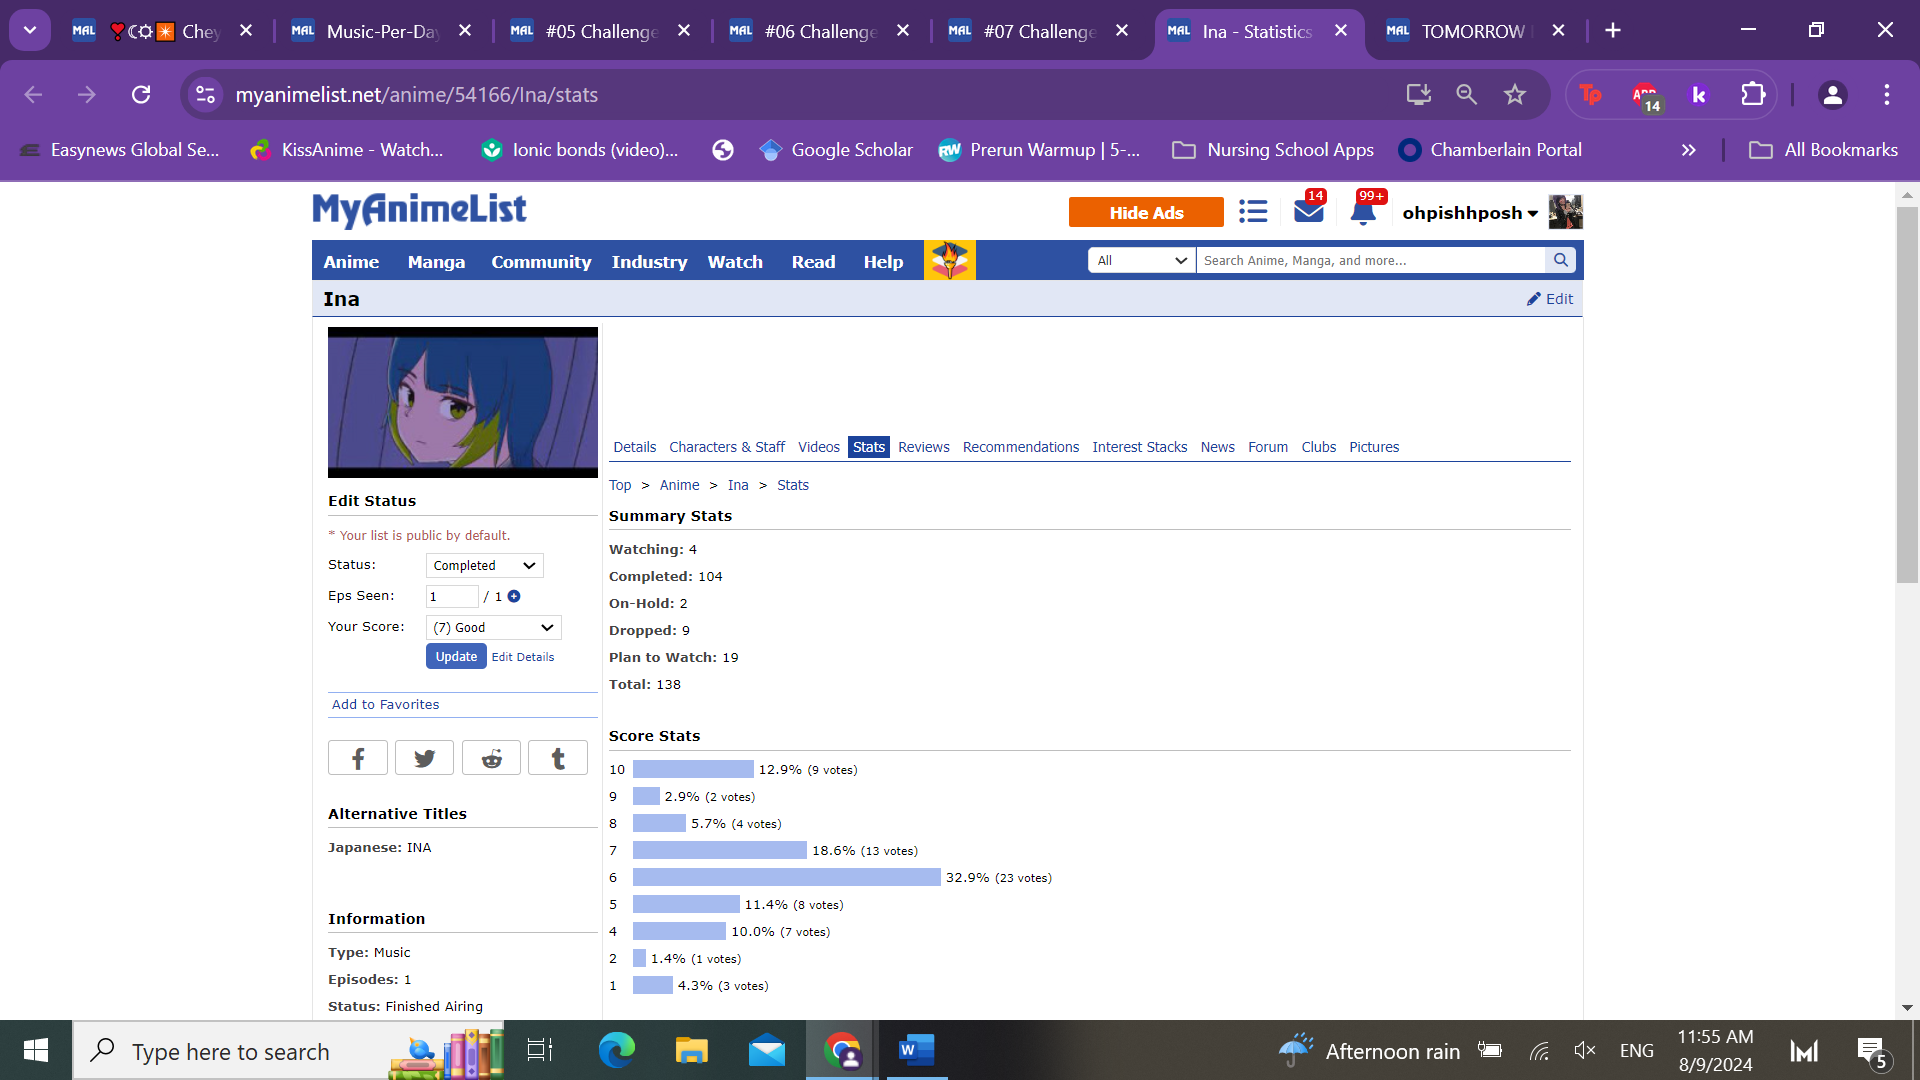The image size is (1920, 1080).
Task: Click the Tumblr share icon
Action: (x=558, y=758)
